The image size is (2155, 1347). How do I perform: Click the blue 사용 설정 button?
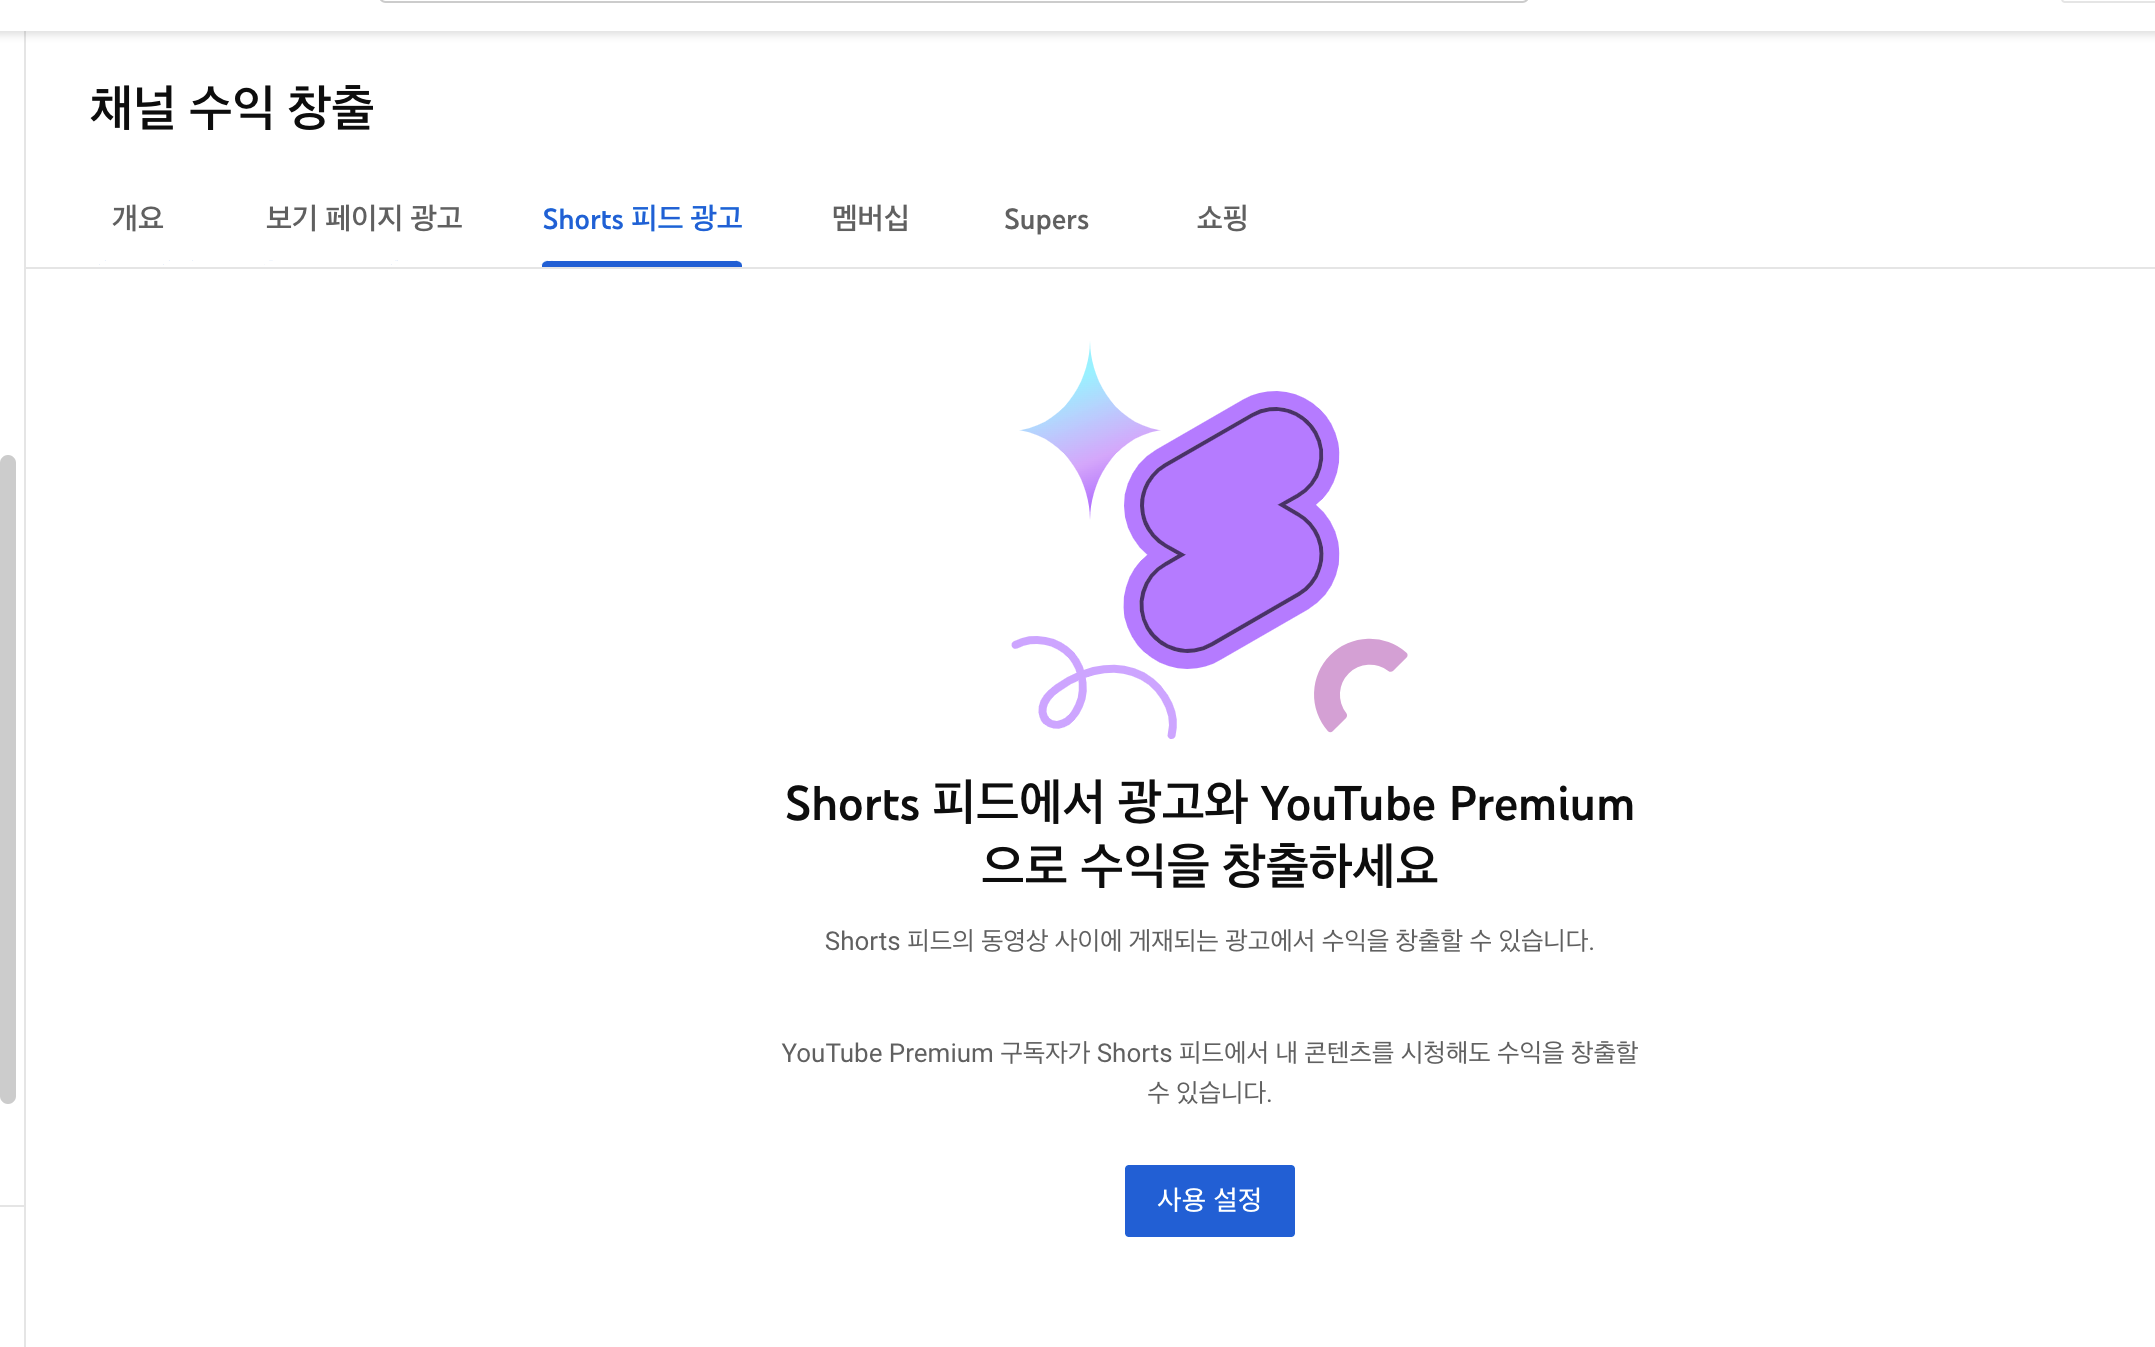tap(1209, 1200)
